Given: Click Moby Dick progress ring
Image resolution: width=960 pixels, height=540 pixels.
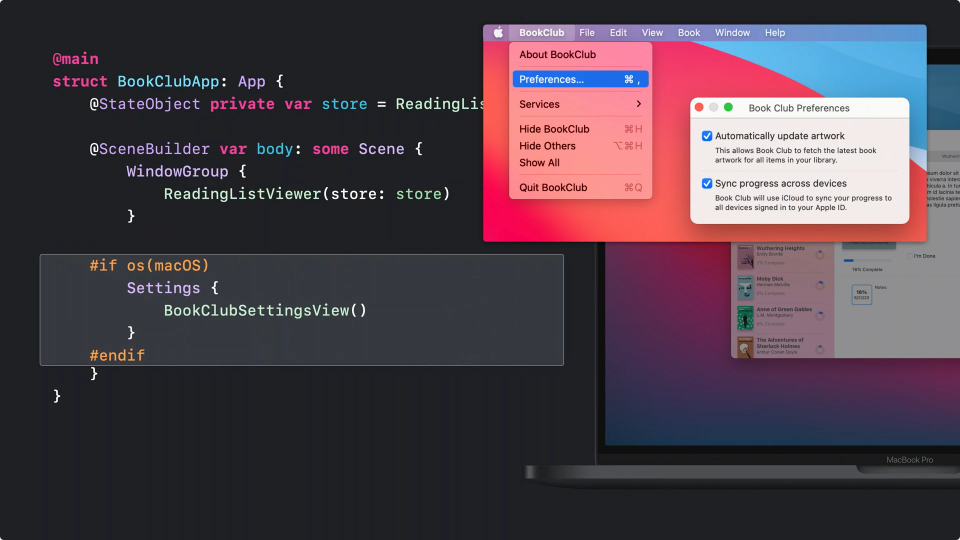Looking at the screenshot, I should tap(820, 285).
